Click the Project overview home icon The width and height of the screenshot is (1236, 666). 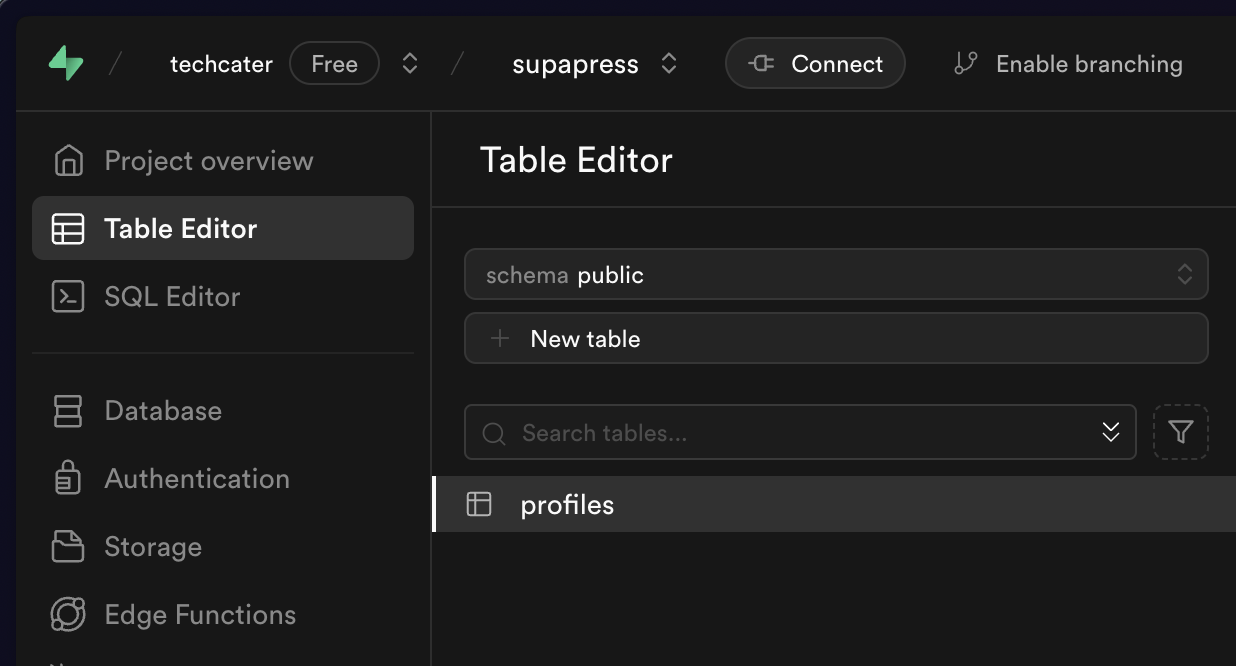67,160
